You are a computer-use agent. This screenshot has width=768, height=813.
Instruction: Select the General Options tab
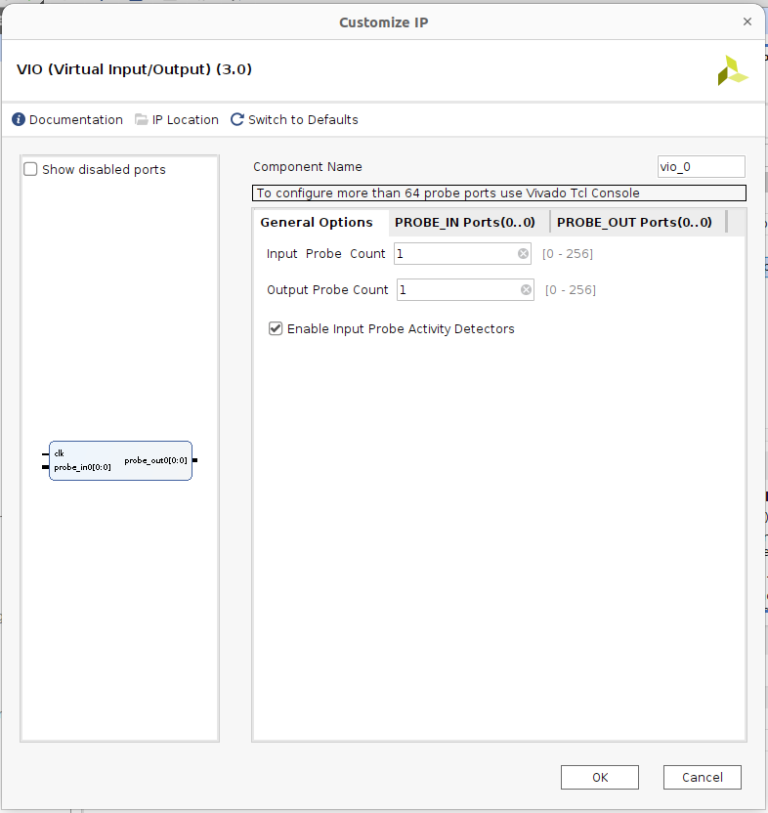(x=316, y=222)
